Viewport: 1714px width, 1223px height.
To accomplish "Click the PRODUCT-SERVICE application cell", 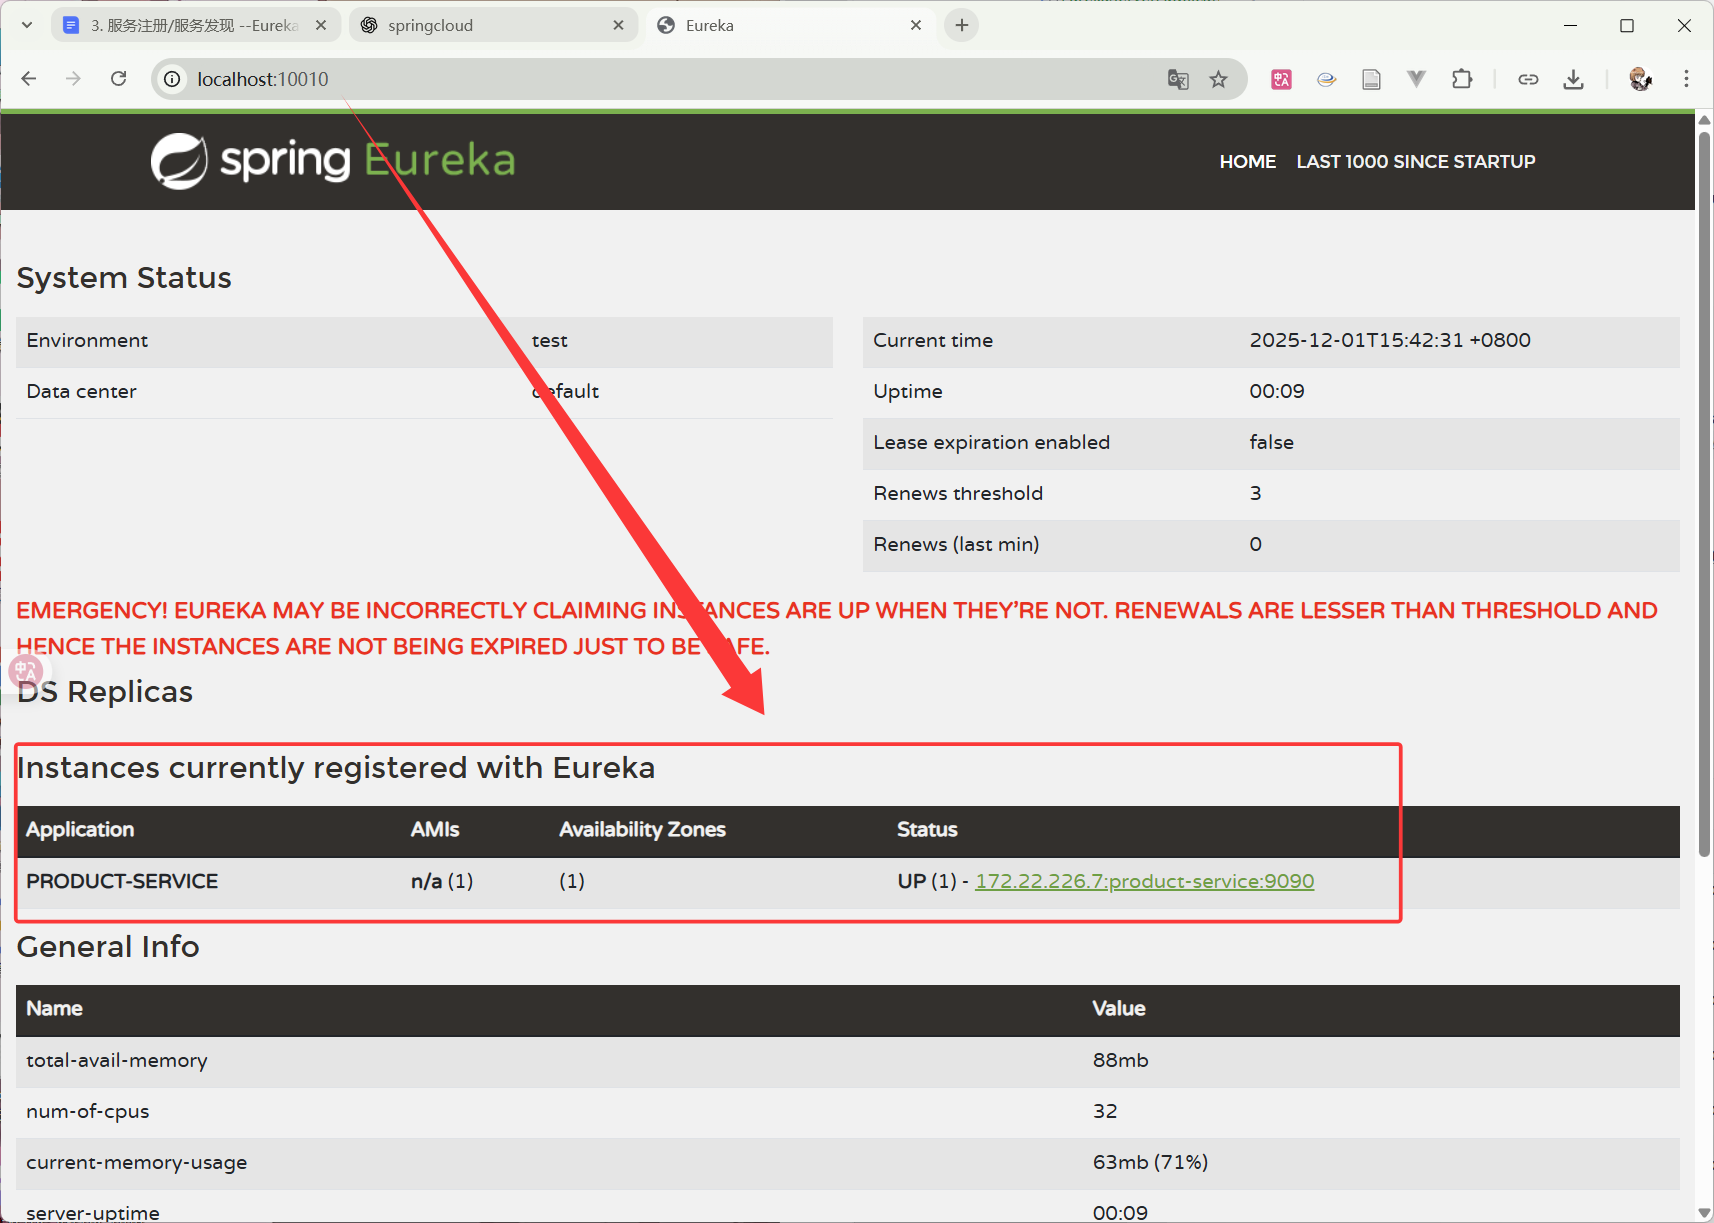I will [x=122, y=881].
